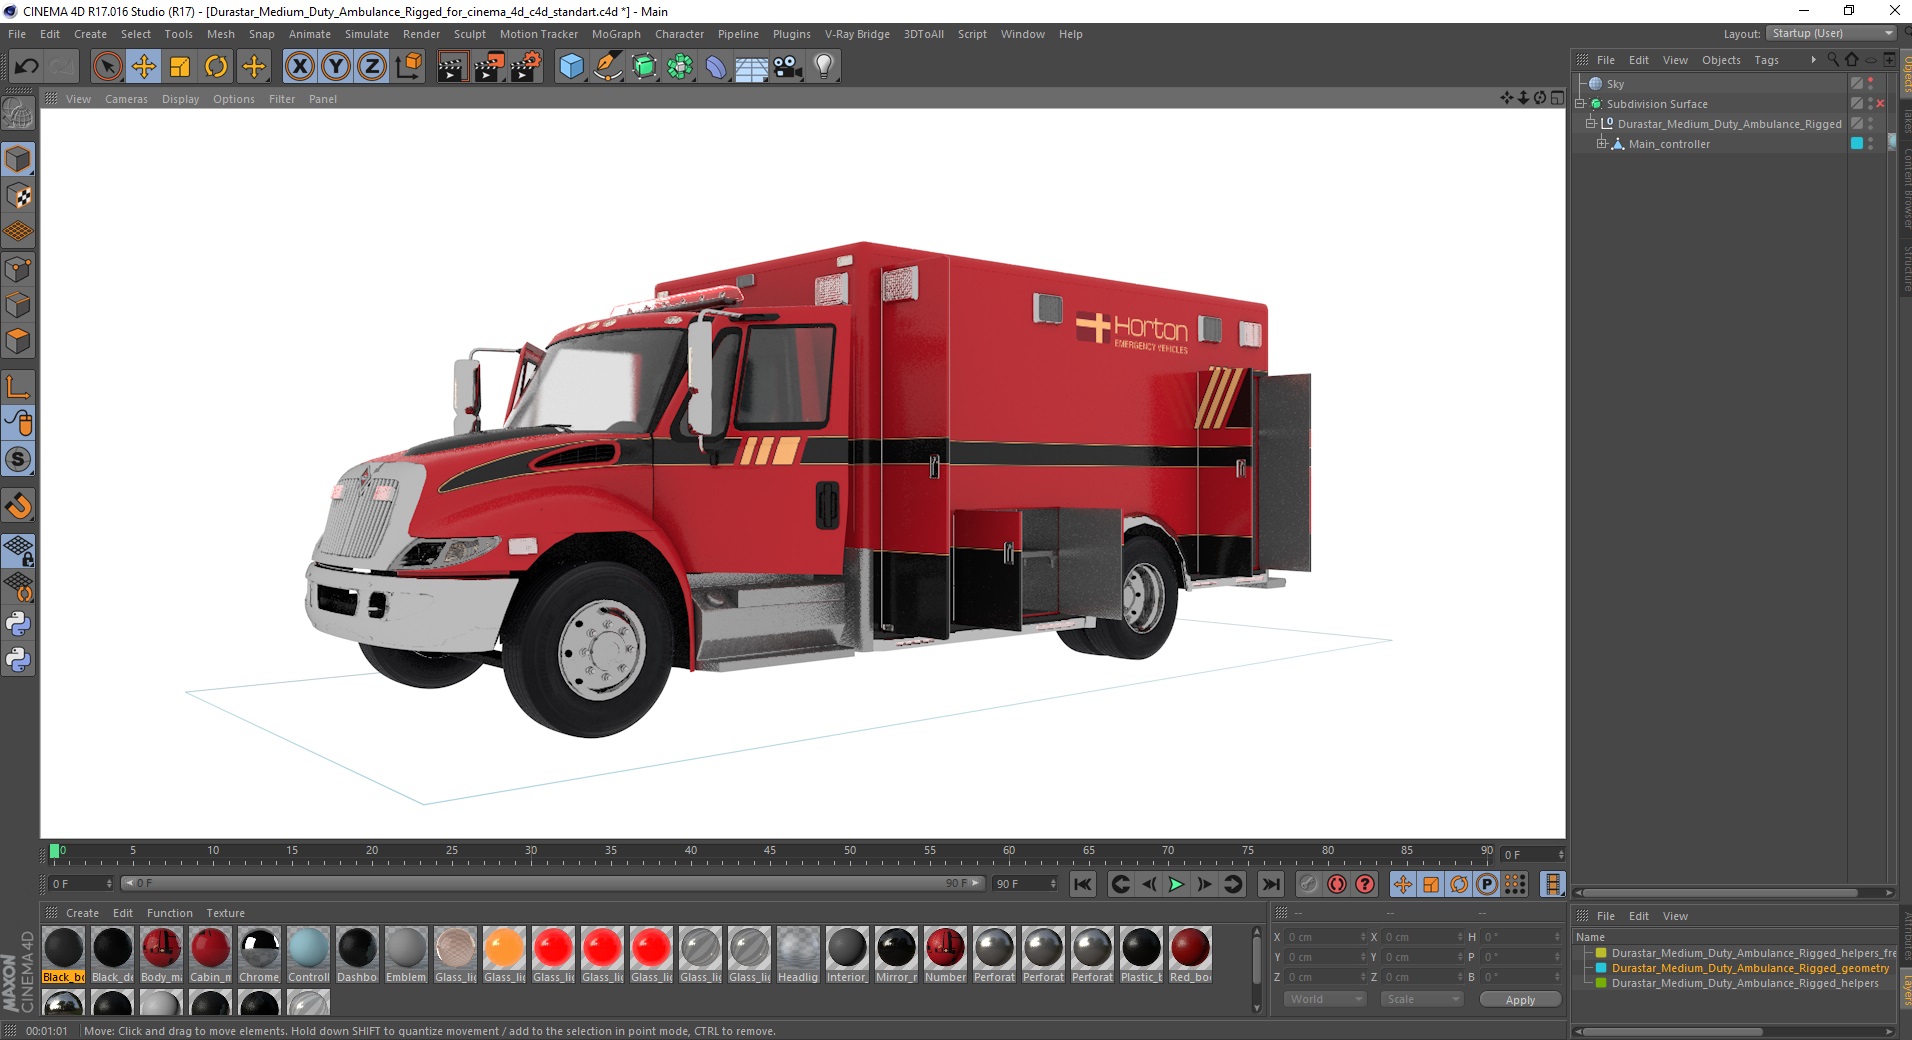This screenshot has height=1040, width=1912.
Task: Open the Spline Pen tool
Action: pos(608,67)
